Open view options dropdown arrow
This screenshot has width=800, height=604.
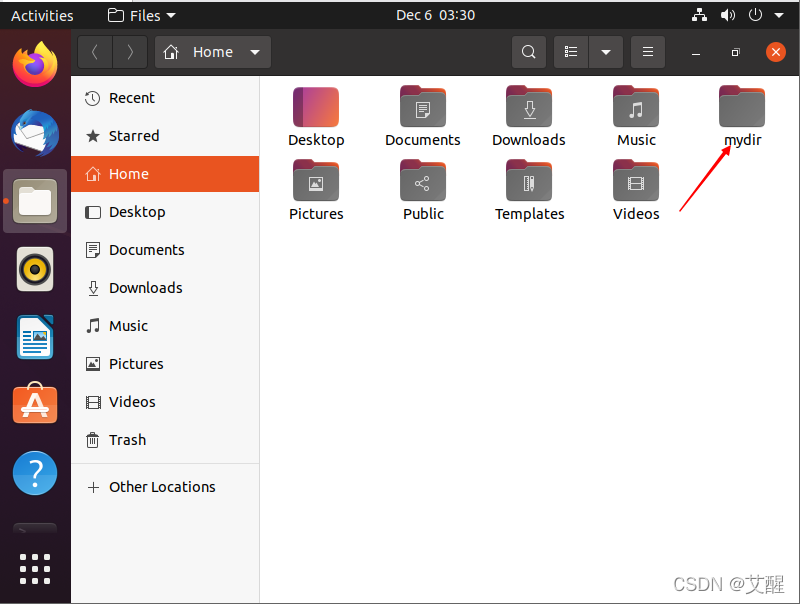[606, 52]
